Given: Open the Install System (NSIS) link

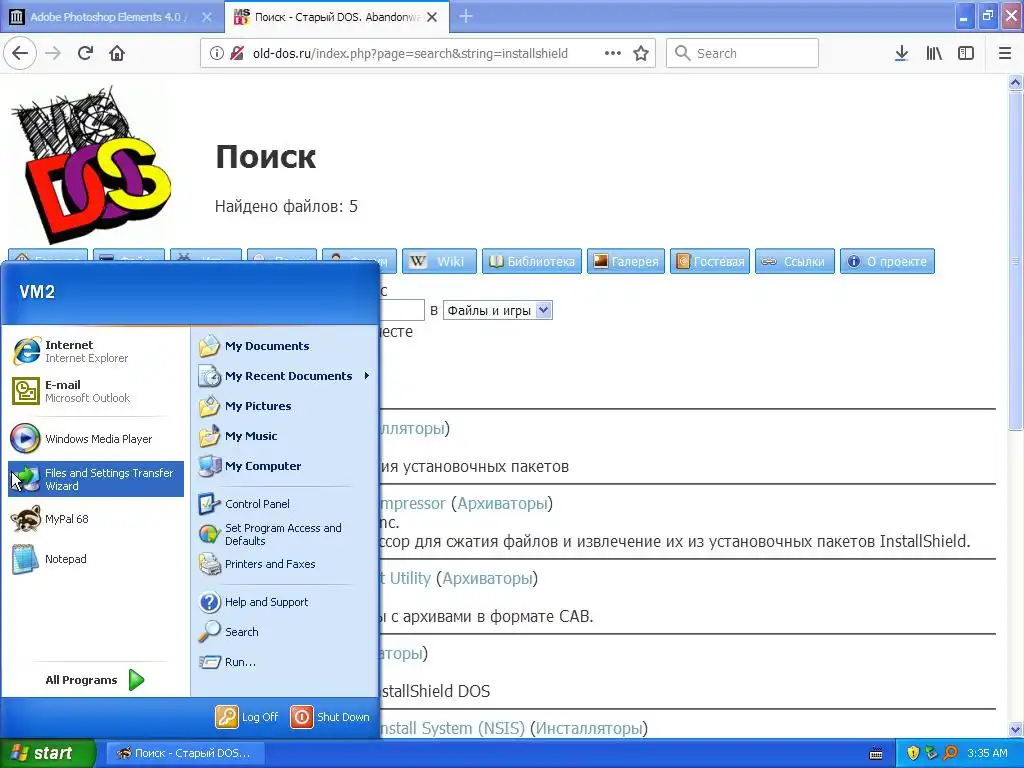Looking at the screenshot, I should click(452, 728).
